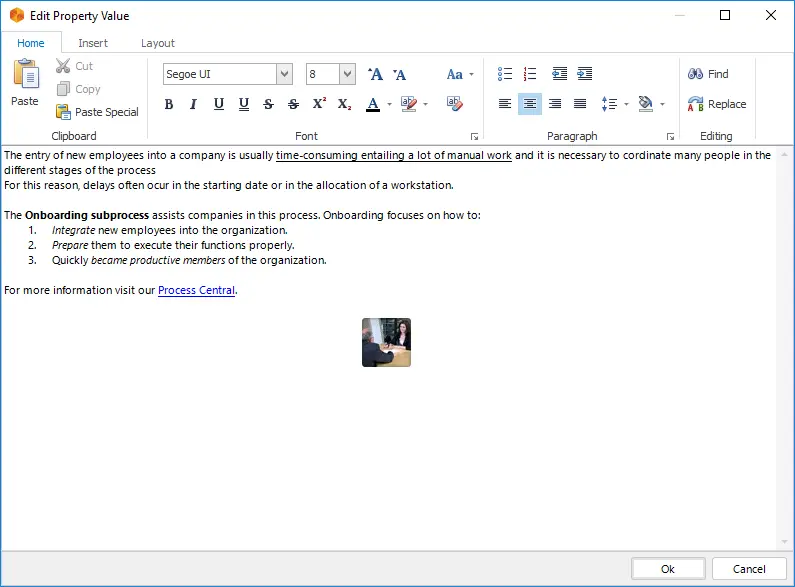Click the Cut scissors icon

click(63, 66)
